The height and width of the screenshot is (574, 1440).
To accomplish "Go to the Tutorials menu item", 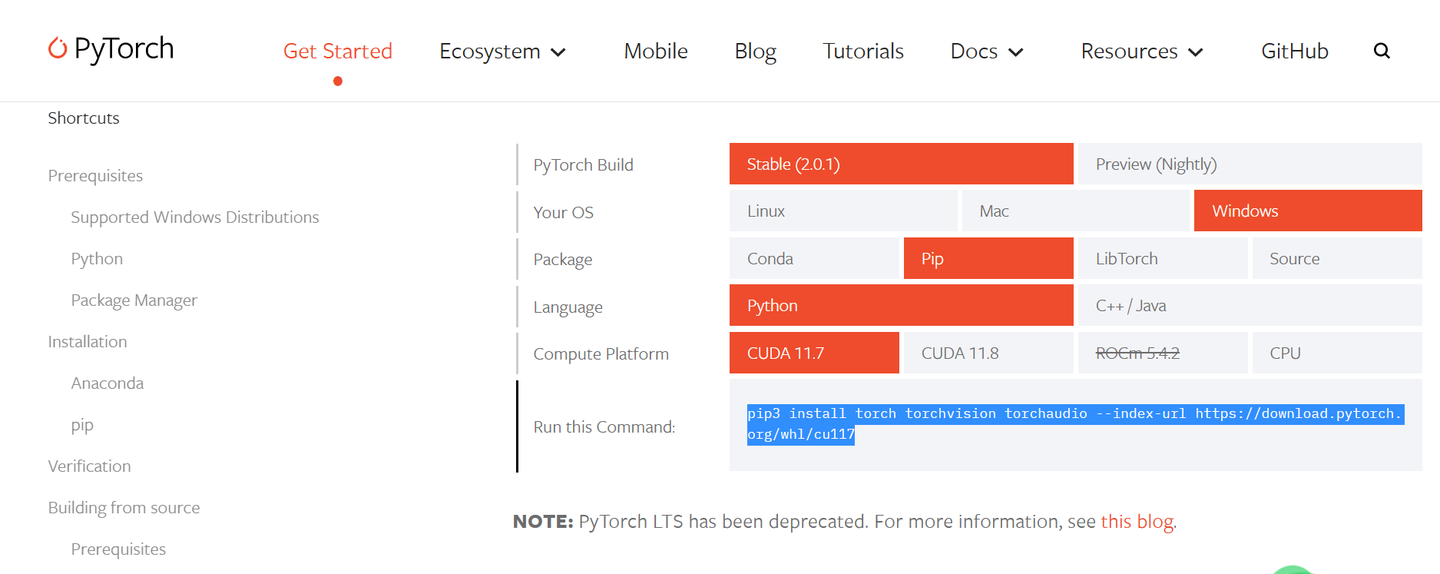I will click(x=863, y=52).
